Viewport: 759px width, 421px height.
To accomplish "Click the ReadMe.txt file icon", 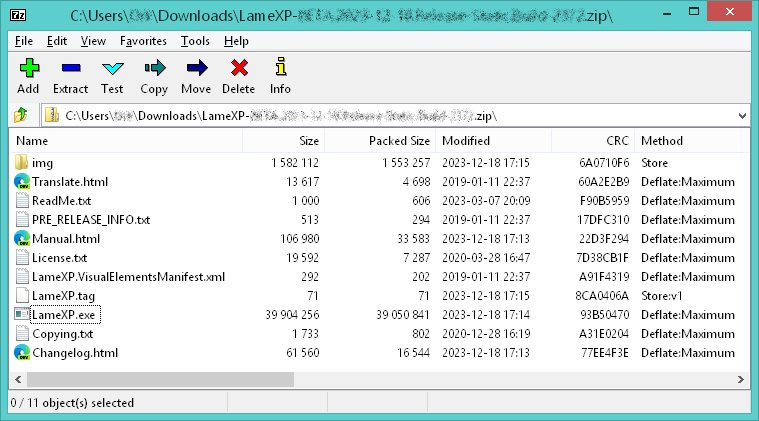I will (22, 200).
